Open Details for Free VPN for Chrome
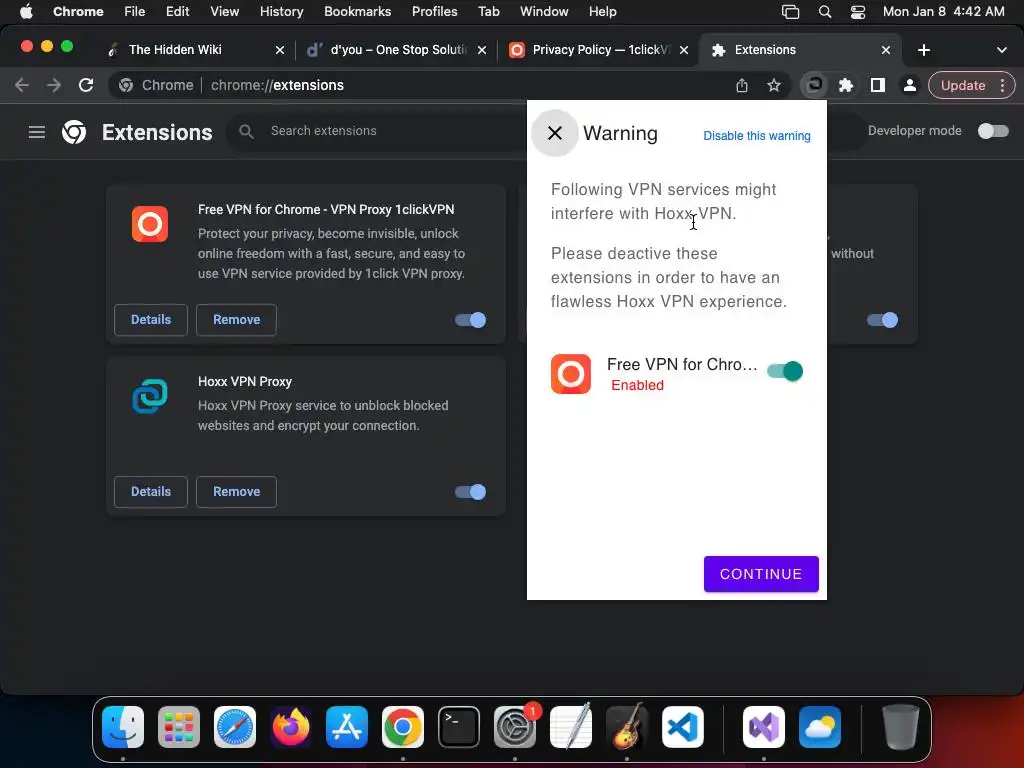Viewport: 1024px width, 768px height. [x=151, y=320]
